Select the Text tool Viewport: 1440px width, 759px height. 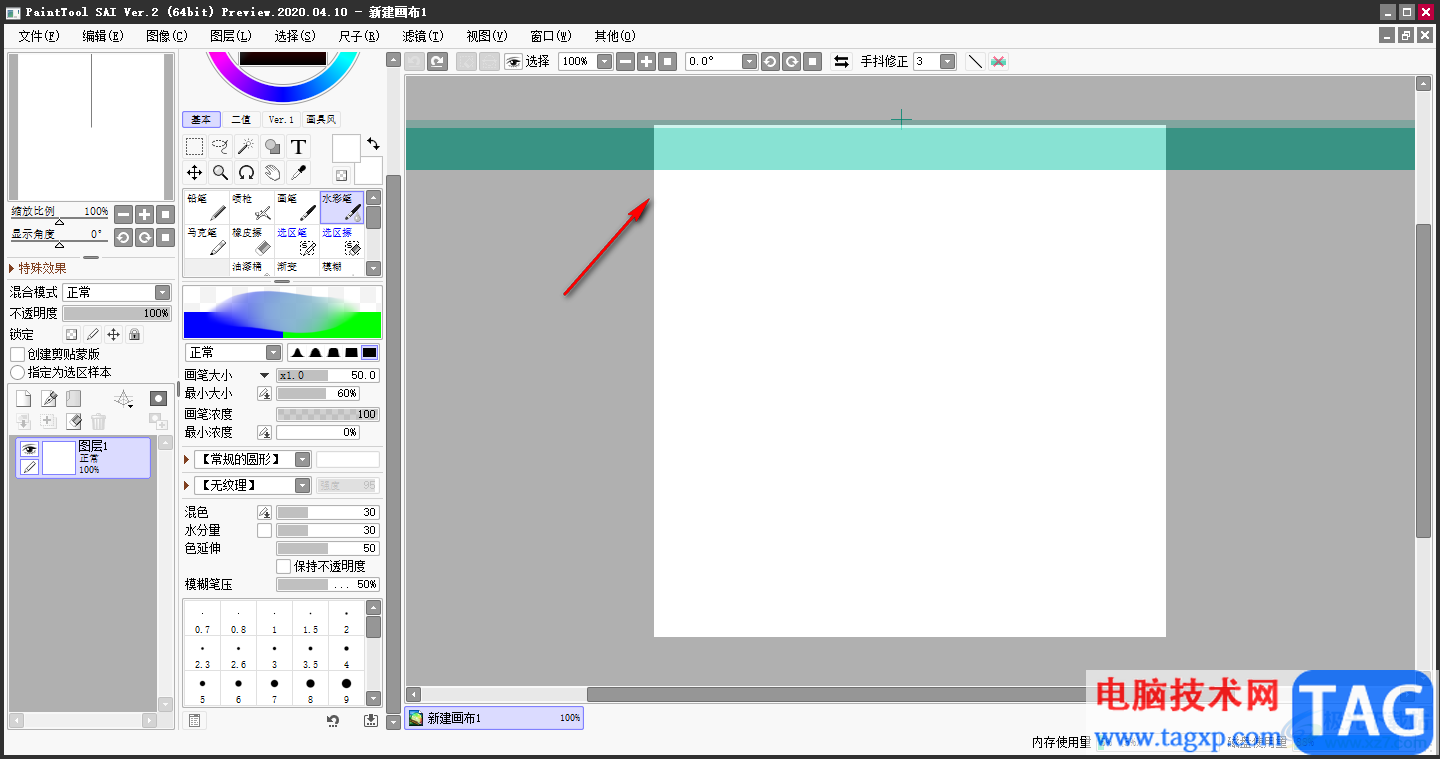click(298, 147)
